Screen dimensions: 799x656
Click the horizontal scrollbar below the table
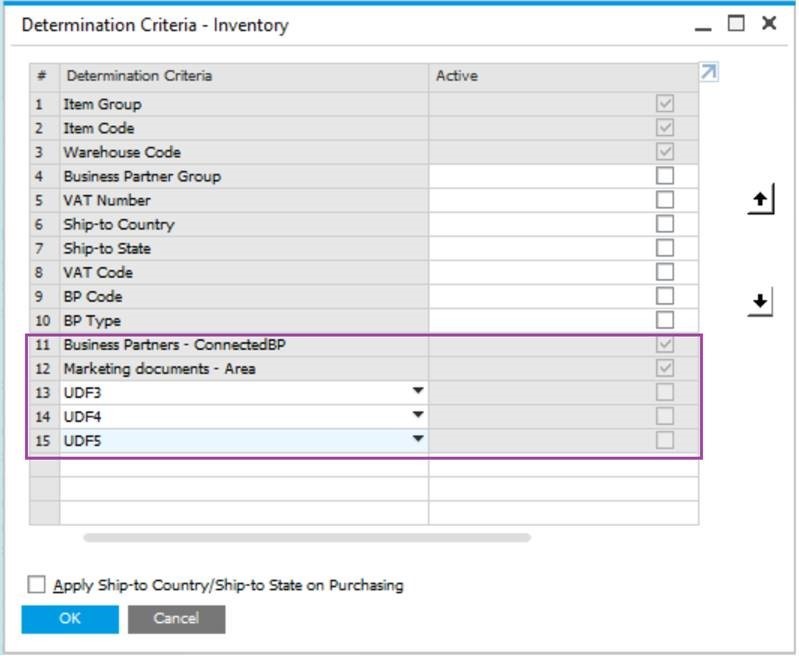[x=307, y=538]
